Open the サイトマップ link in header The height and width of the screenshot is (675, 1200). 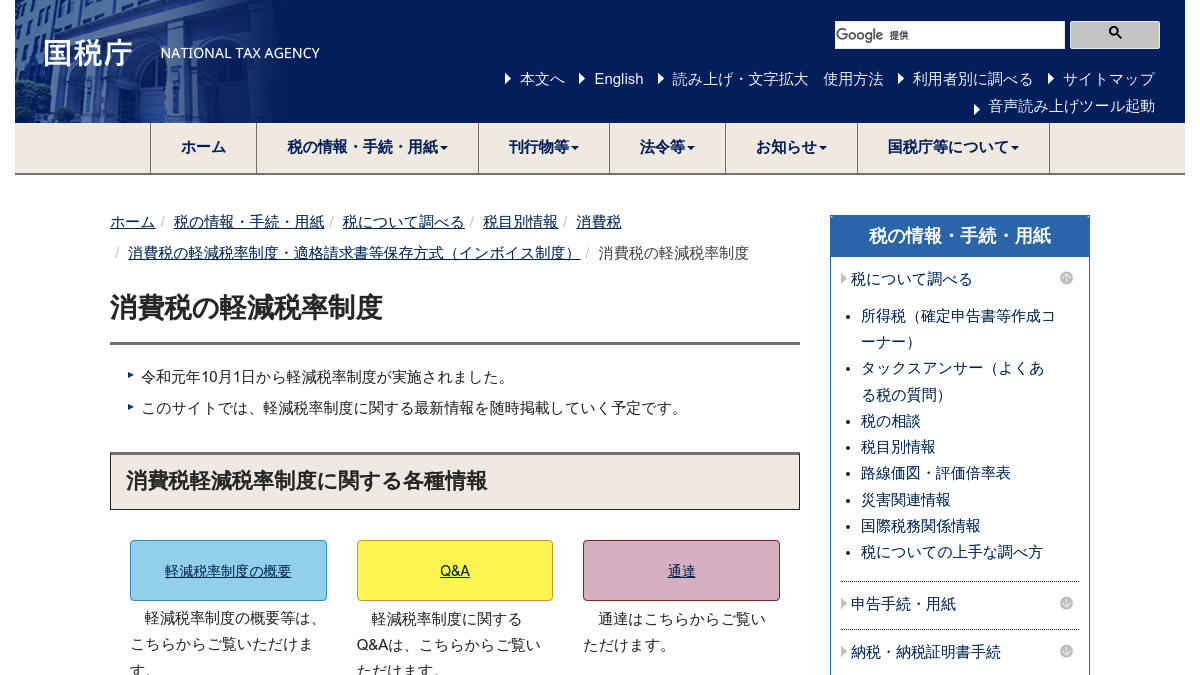click(x=1108, y=79)
